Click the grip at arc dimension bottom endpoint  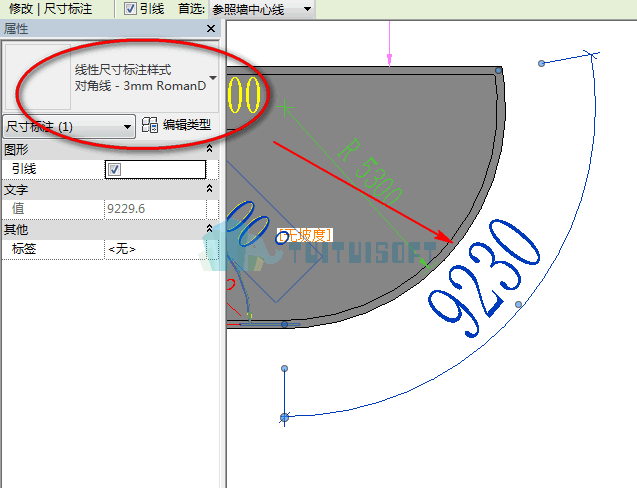pyautogui.click(x=284, y=417)
